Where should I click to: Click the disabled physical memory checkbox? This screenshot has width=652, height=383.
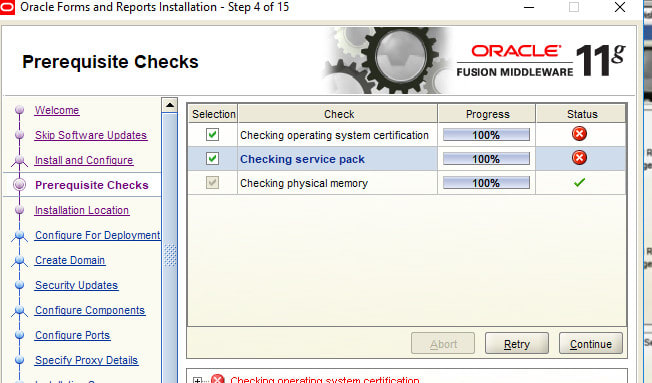coord(212,183)
